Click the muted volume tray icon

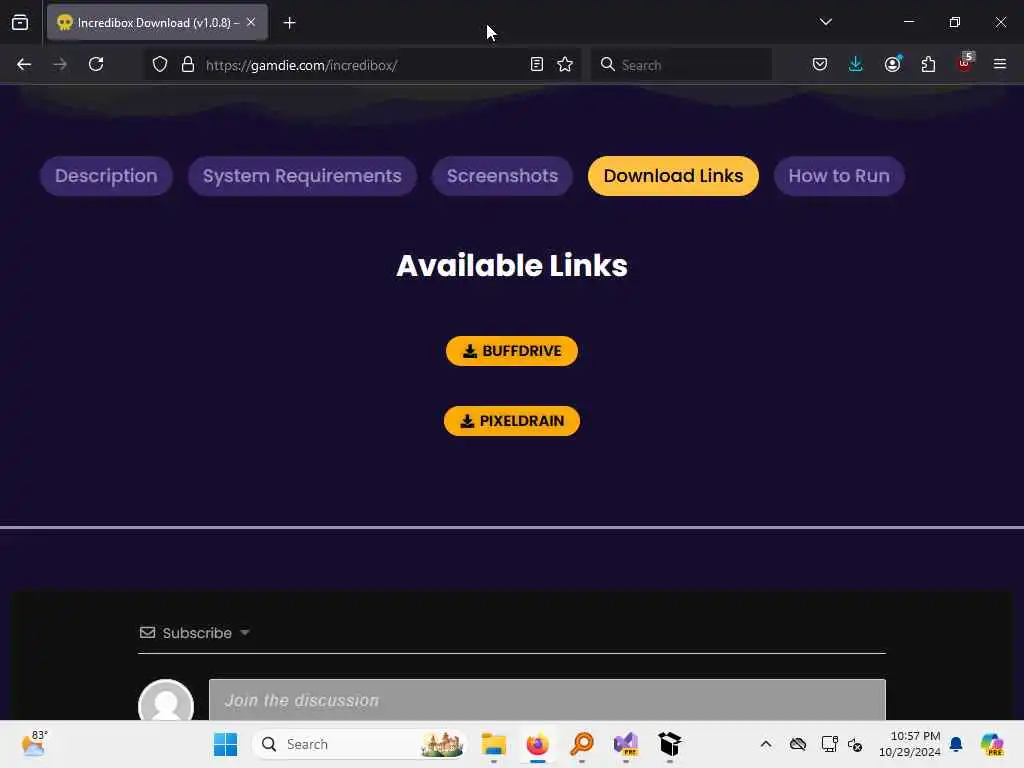[855, 744]
